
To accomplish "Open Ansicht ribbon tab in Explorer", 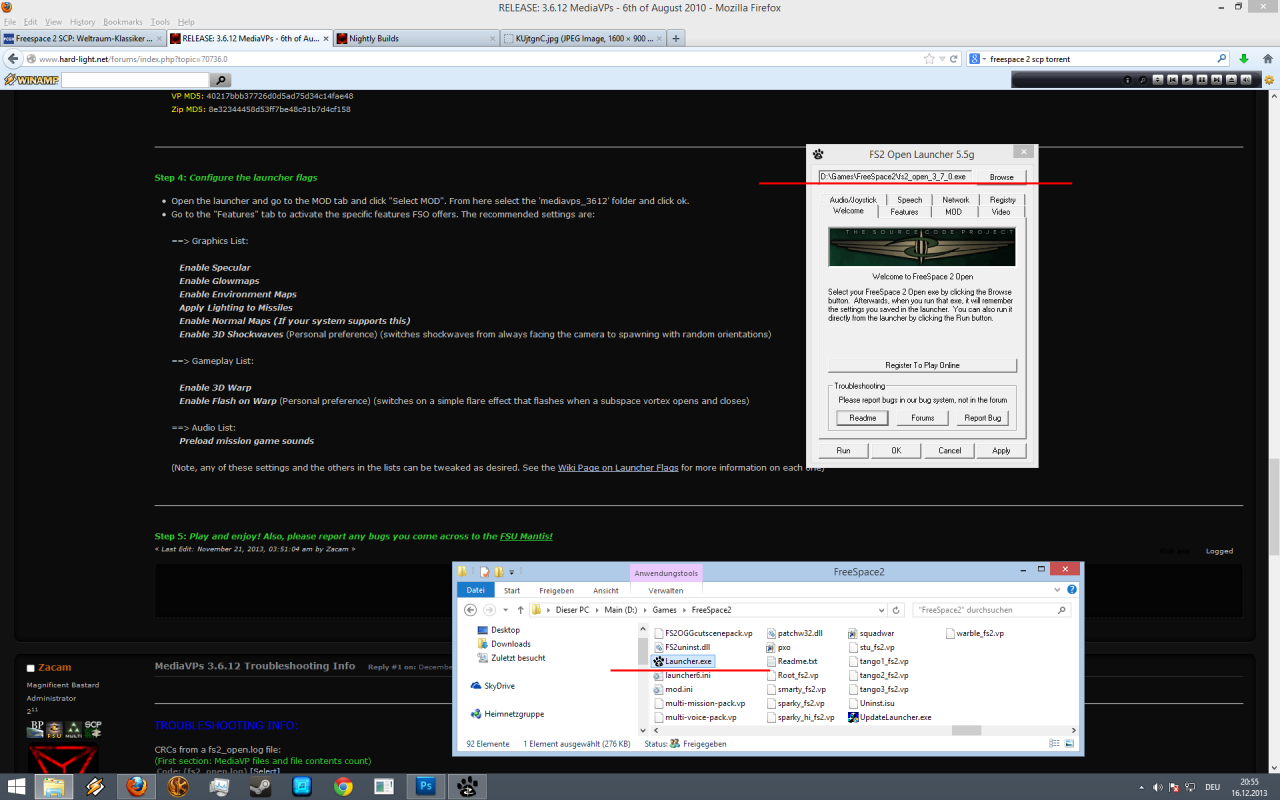I will click(x=606, y=590).
